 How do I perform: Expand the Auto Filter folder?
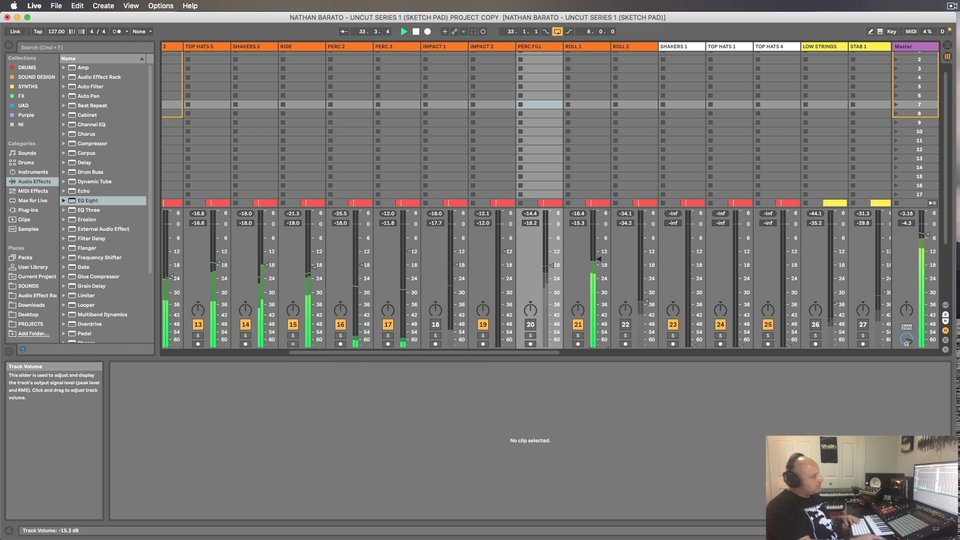63,86
